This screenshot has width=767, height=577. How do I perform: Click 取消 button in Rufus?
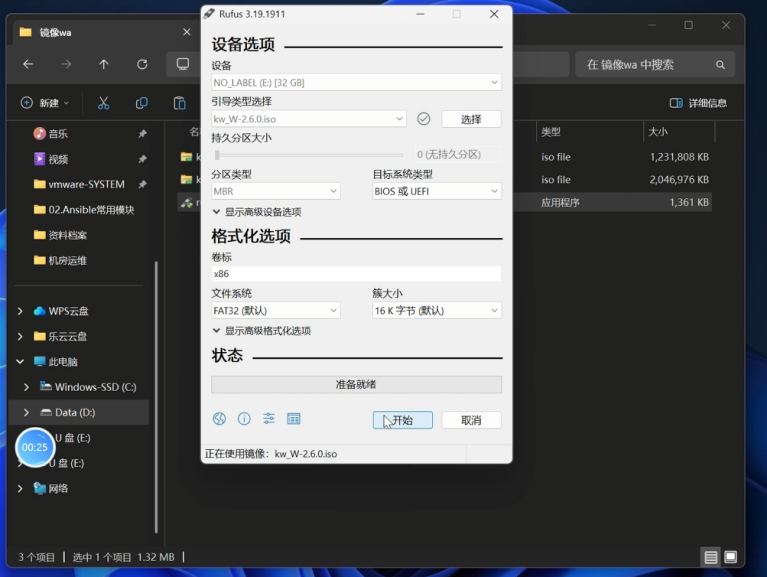click(x=471, y=420)
